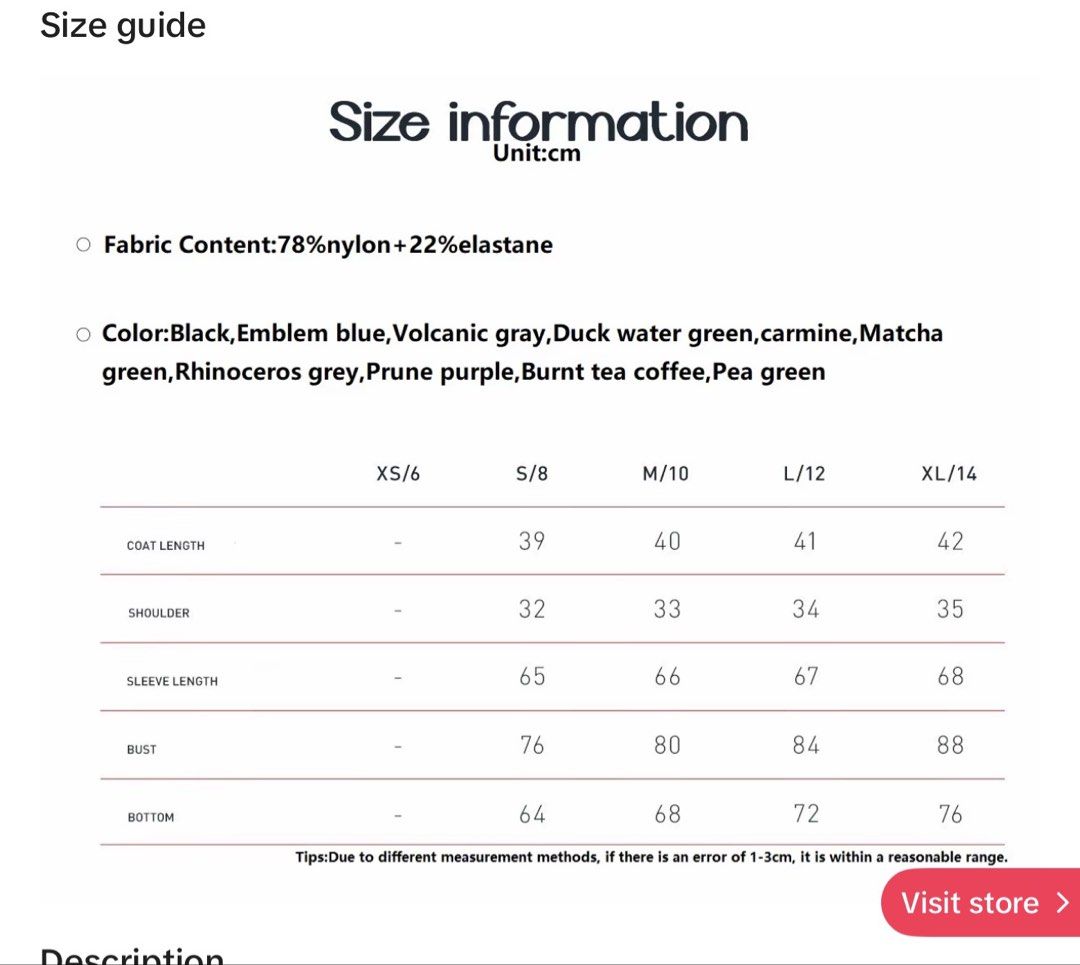The image size is (1080, 965).
Task: Select the S/8 size column header
Action: tap(532, 474)
